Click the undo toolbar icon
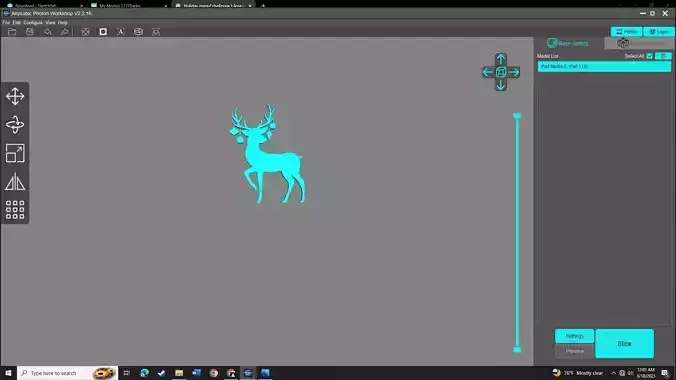676x380 pixels. pos(47,32)
